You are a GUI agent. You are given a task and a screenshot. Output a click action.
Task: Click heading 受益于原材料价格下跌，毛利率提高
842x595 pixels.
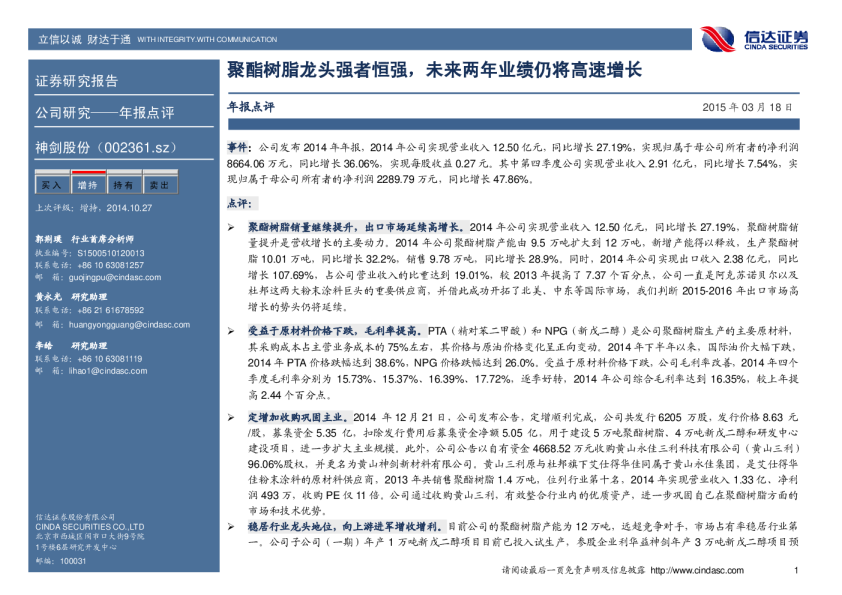pyautogui.click(x=336, y=331)
